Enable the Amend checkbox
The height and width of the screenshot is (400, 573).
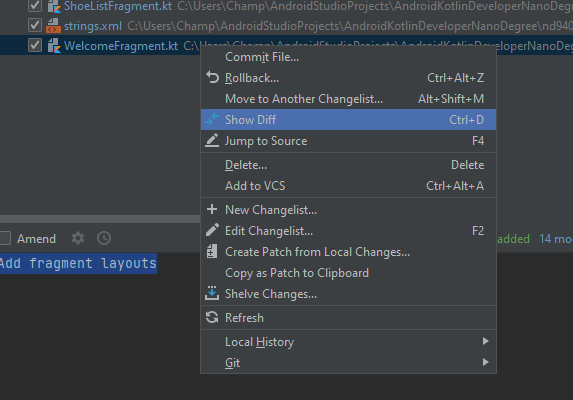click(x=4, y=238)
